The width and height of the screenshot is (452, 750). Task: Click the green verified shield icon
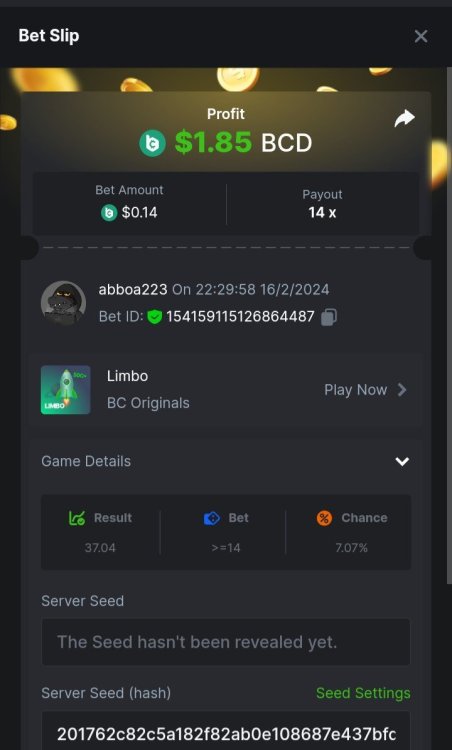[x=154, y=317]
